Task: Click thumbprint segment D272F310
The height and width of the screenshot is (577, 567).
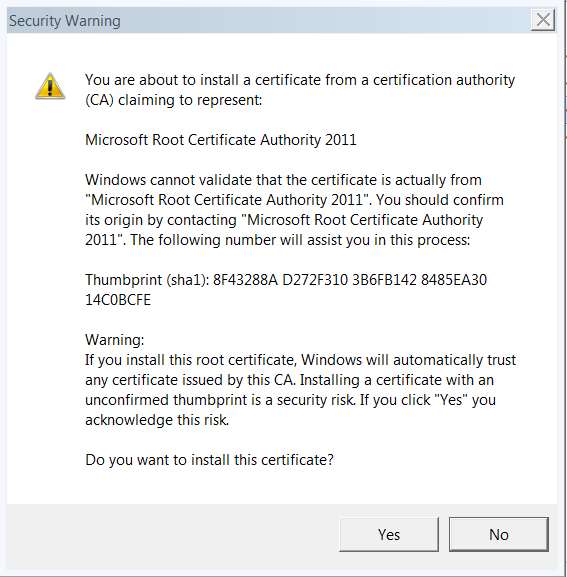Action: (x=315, y=280)
